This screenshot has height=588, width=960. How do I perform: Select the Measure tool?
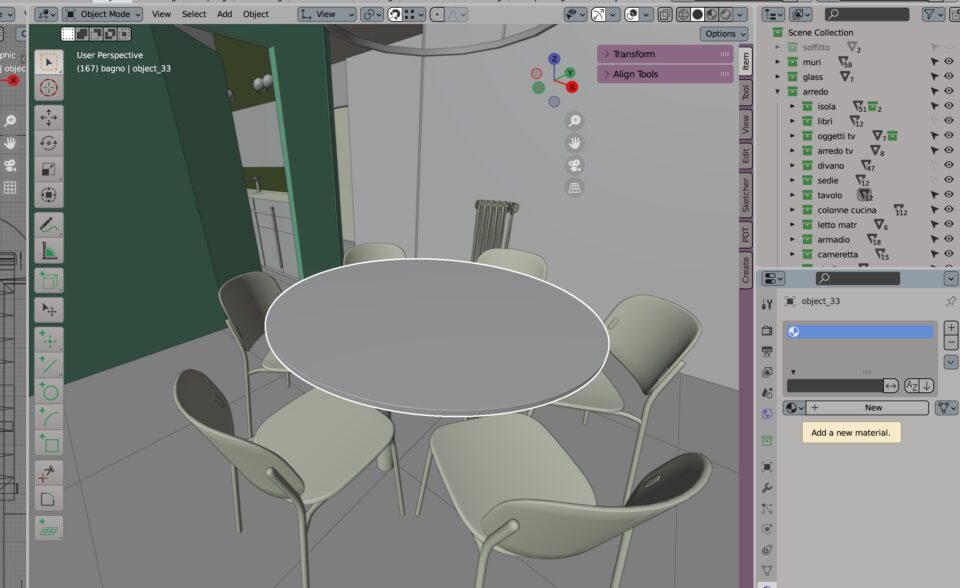coord(49,251)
